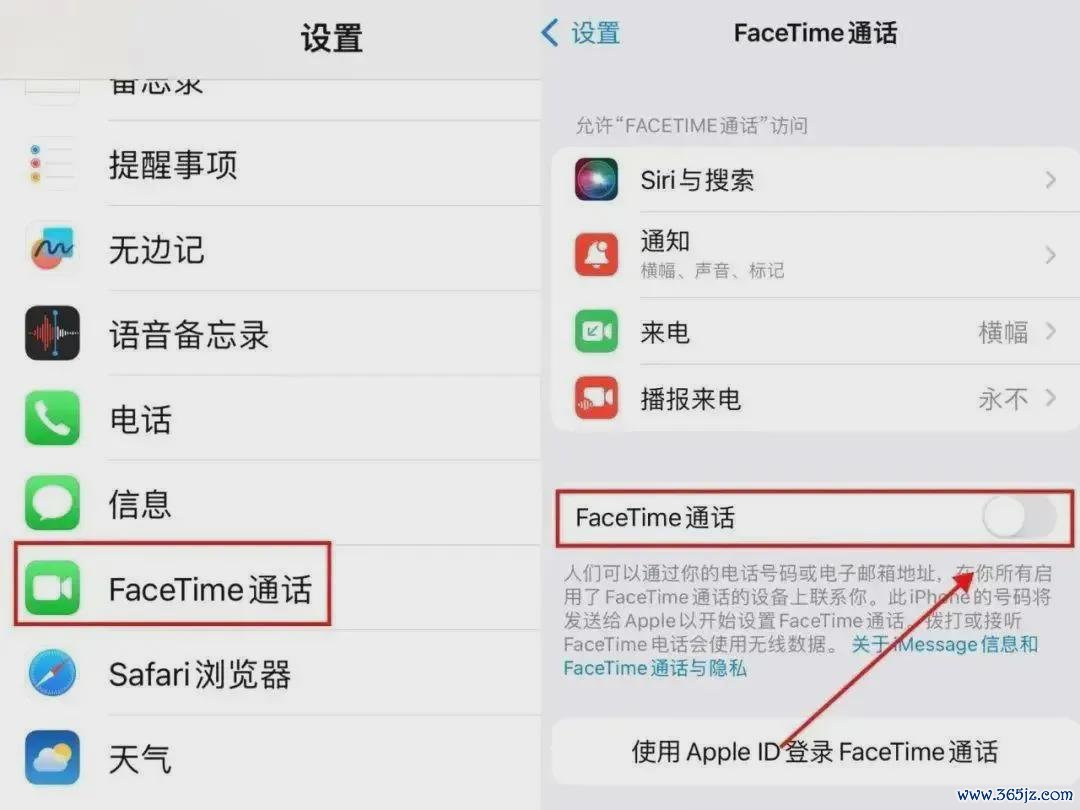The image size is (1080, 810).
Task: Expand the 通知 row chevron
Action: point(1050,255)
